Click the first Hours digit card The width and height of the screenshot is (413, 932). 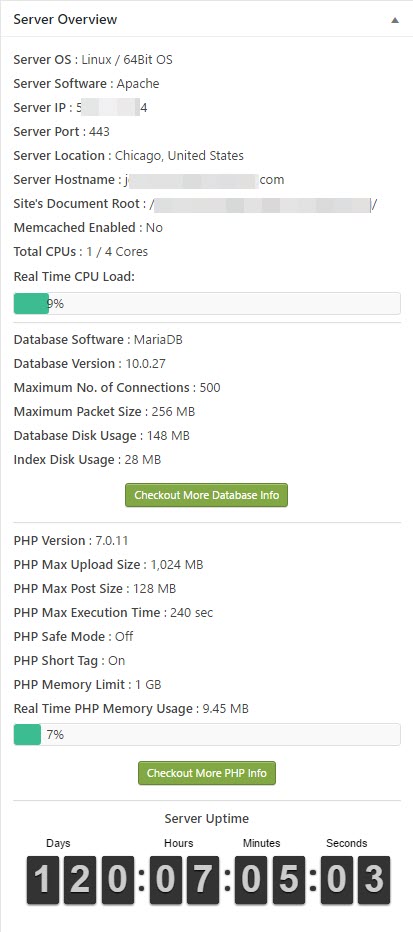(x=166, y=880)
